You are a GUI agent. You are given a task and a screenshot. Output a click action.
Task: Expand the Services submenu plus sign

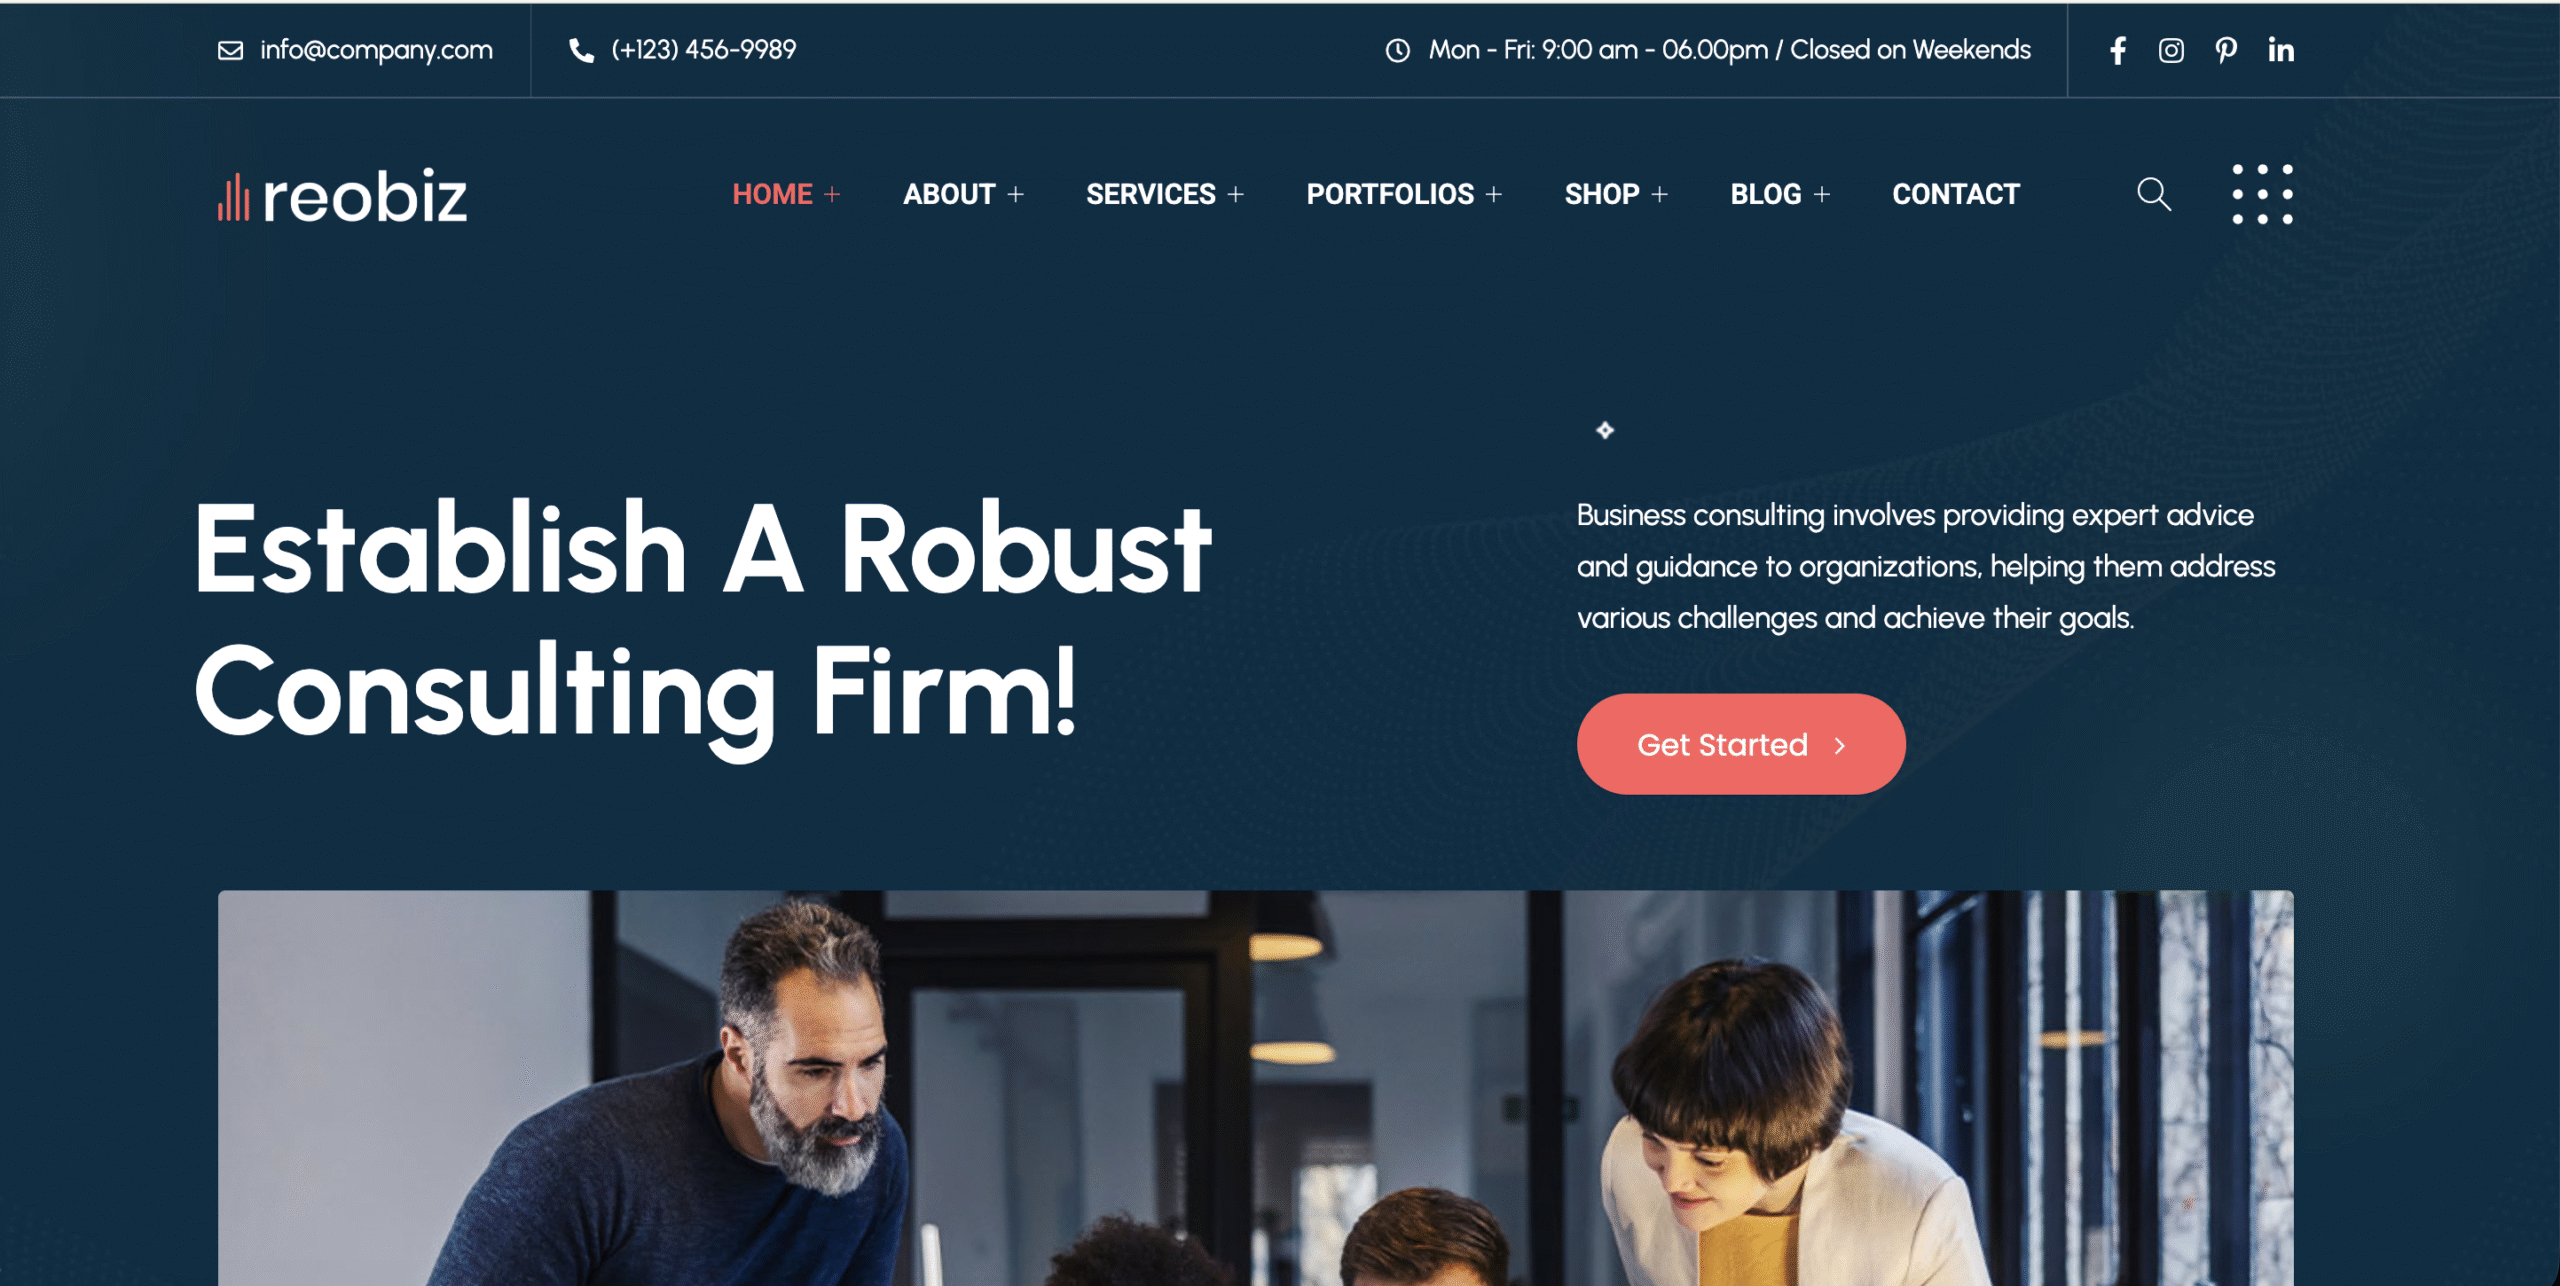click(x=1235, y=194)
